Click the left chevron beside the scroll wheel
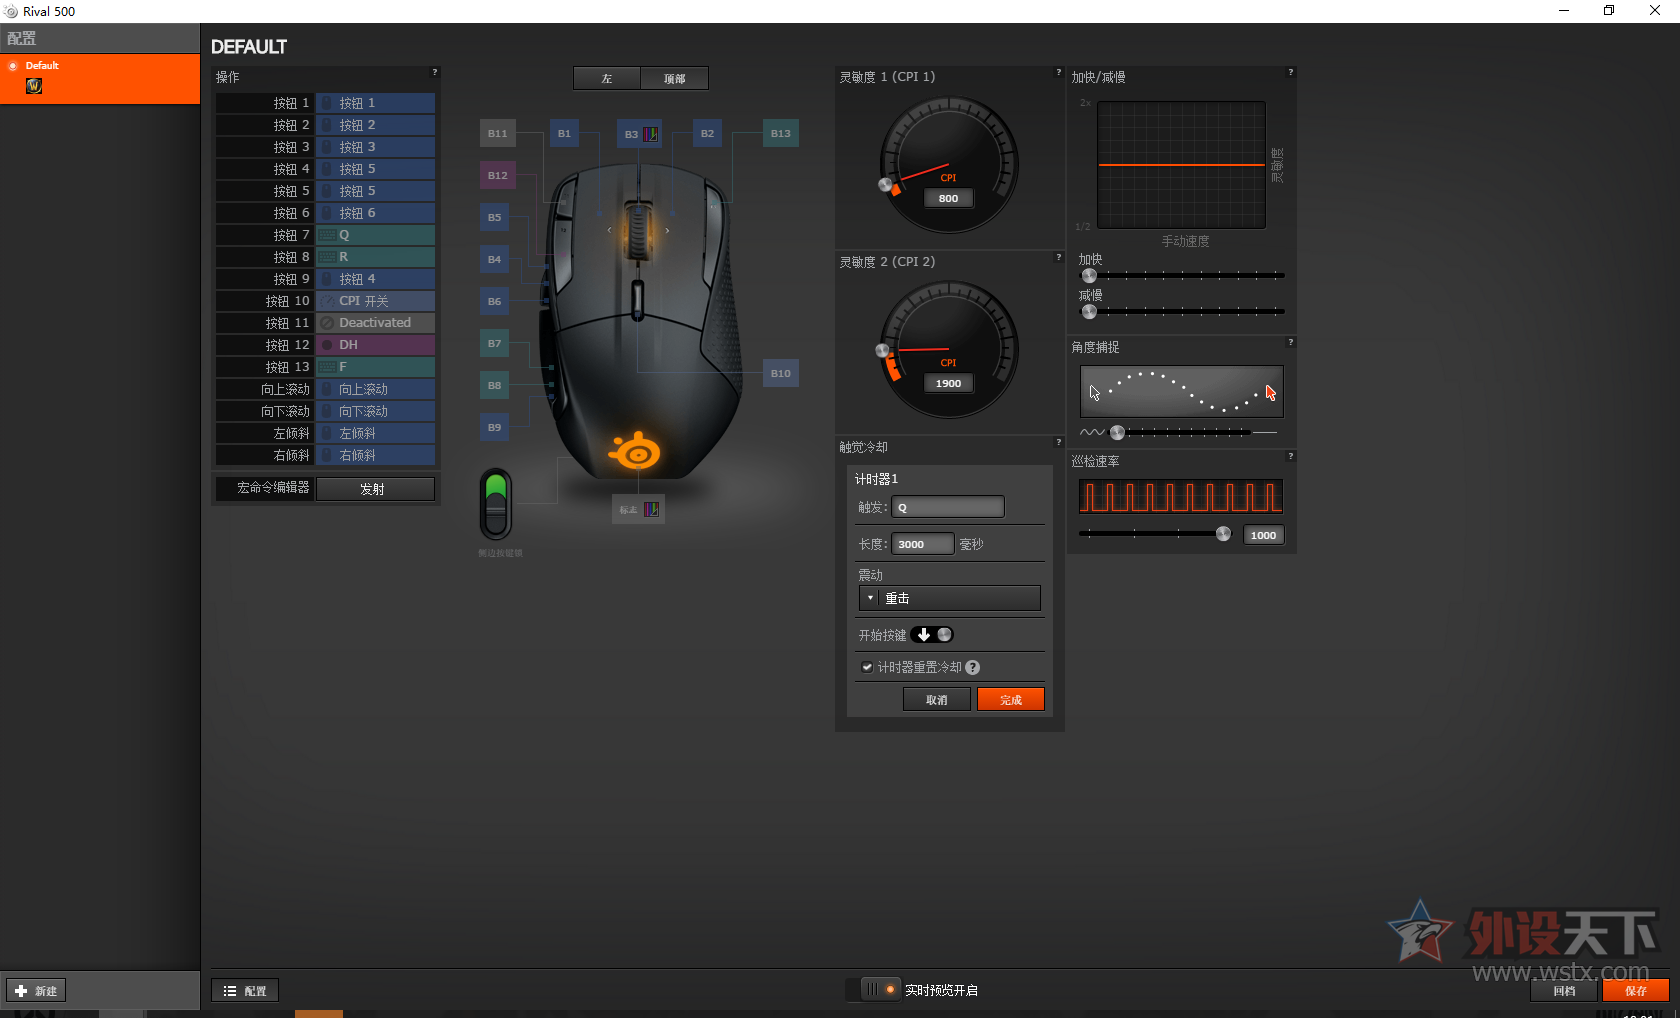 point(608,229)
